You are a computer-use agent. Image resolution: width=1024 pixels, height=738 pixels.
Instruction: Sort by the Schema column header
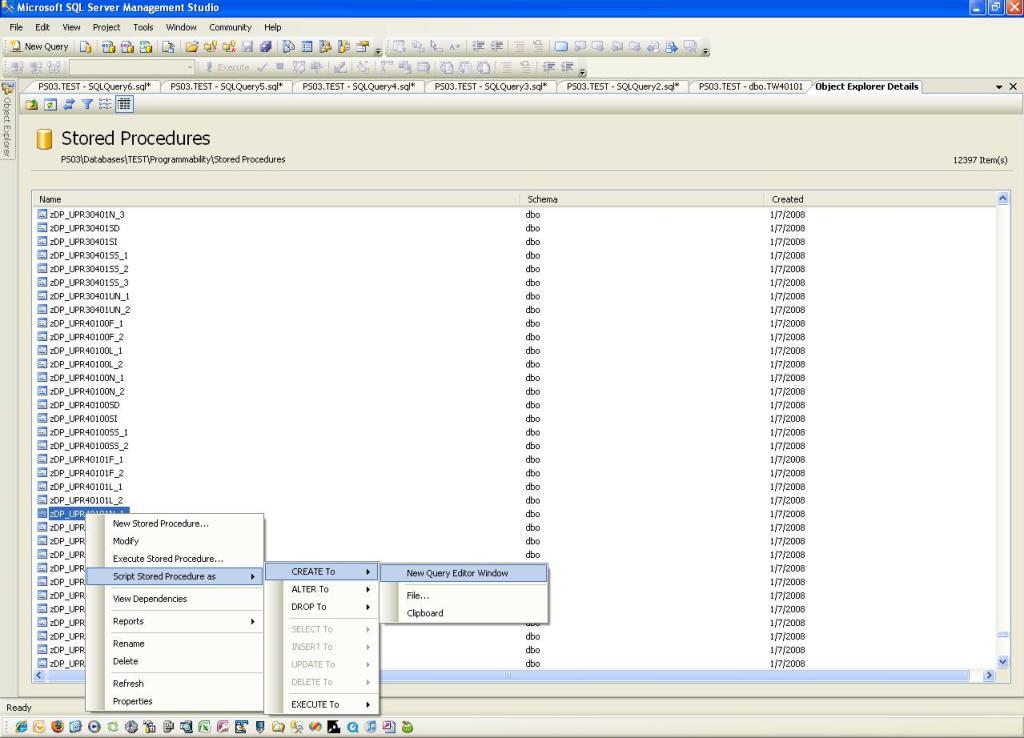642,199
